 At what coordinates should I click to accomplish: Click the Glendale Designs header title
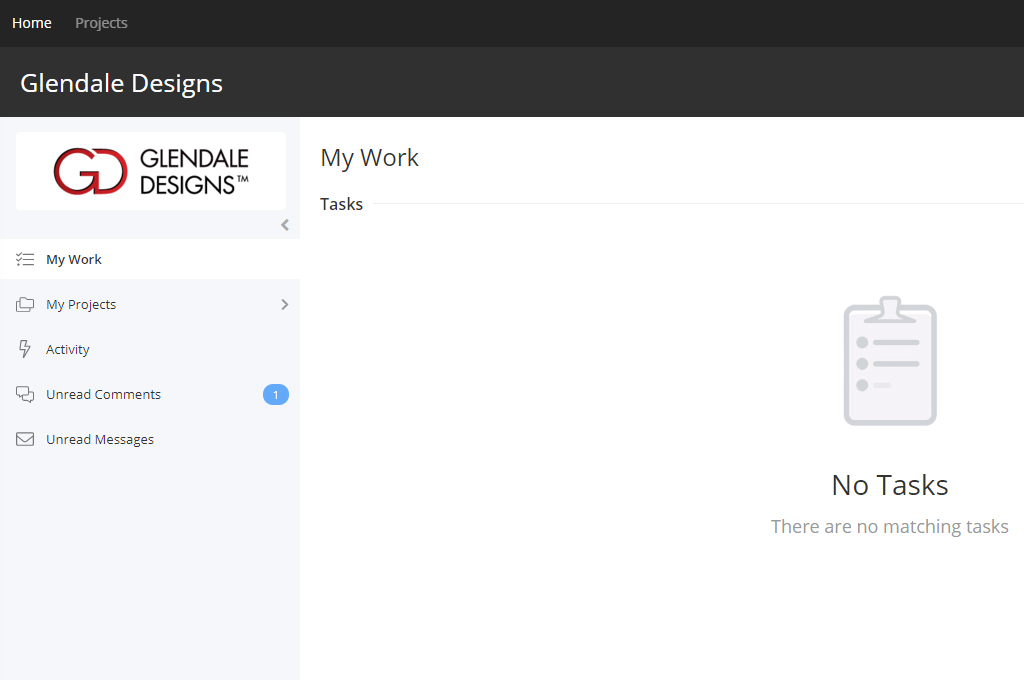coord(121,83)
